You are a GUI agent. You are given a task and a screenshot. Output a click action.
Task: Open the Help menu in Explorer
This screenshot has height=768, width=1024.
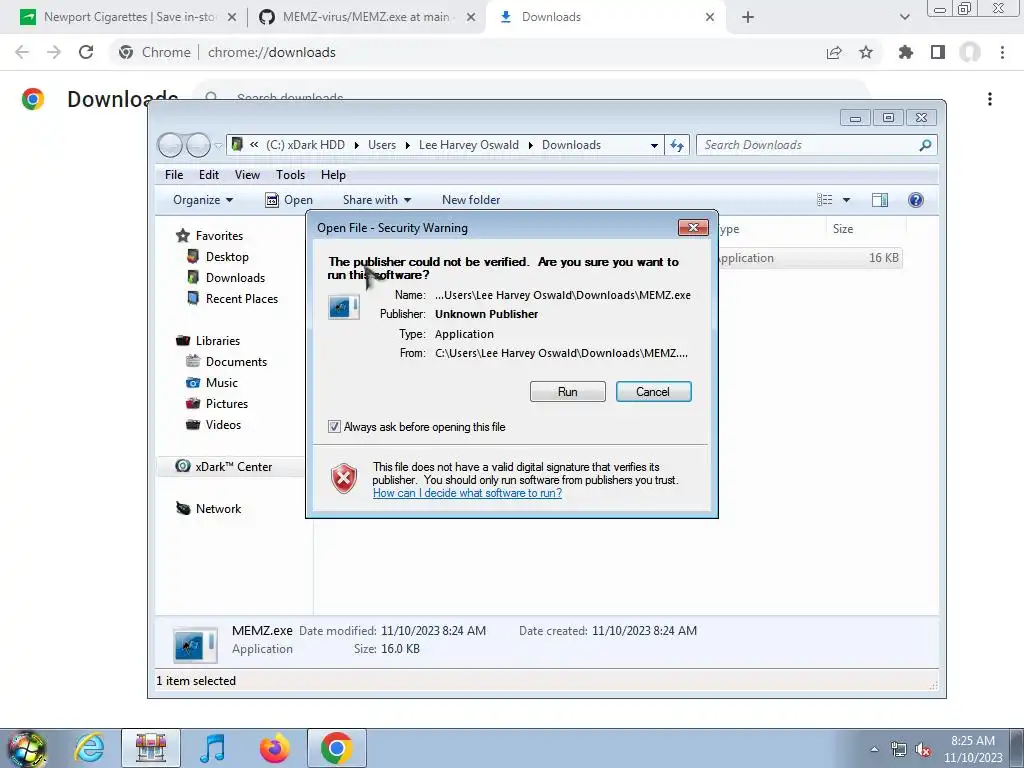333,175
